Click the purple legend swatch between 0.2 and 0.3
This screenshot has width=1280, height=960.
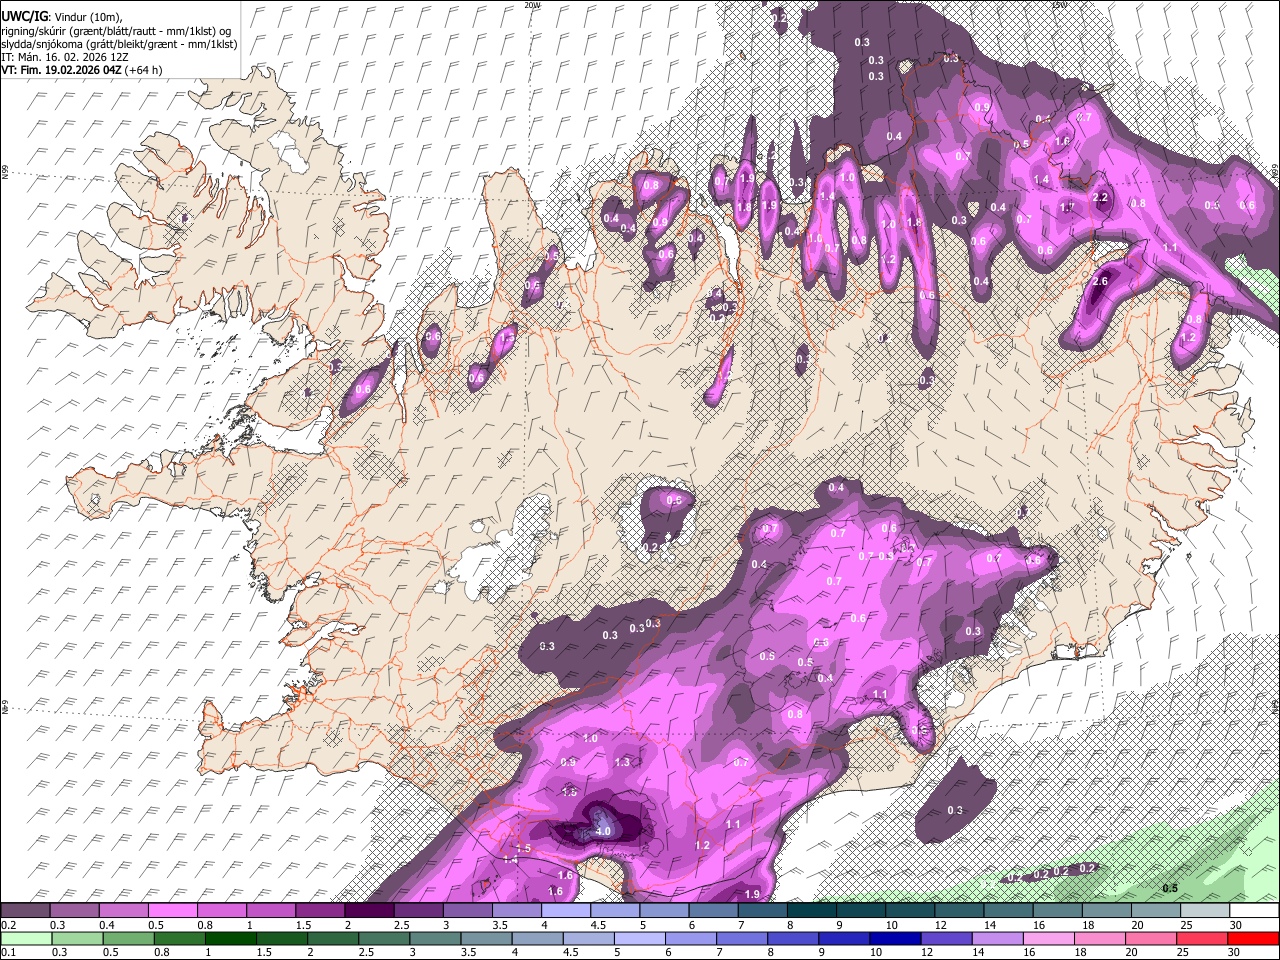pyautogui.click(x=26, y=910)
